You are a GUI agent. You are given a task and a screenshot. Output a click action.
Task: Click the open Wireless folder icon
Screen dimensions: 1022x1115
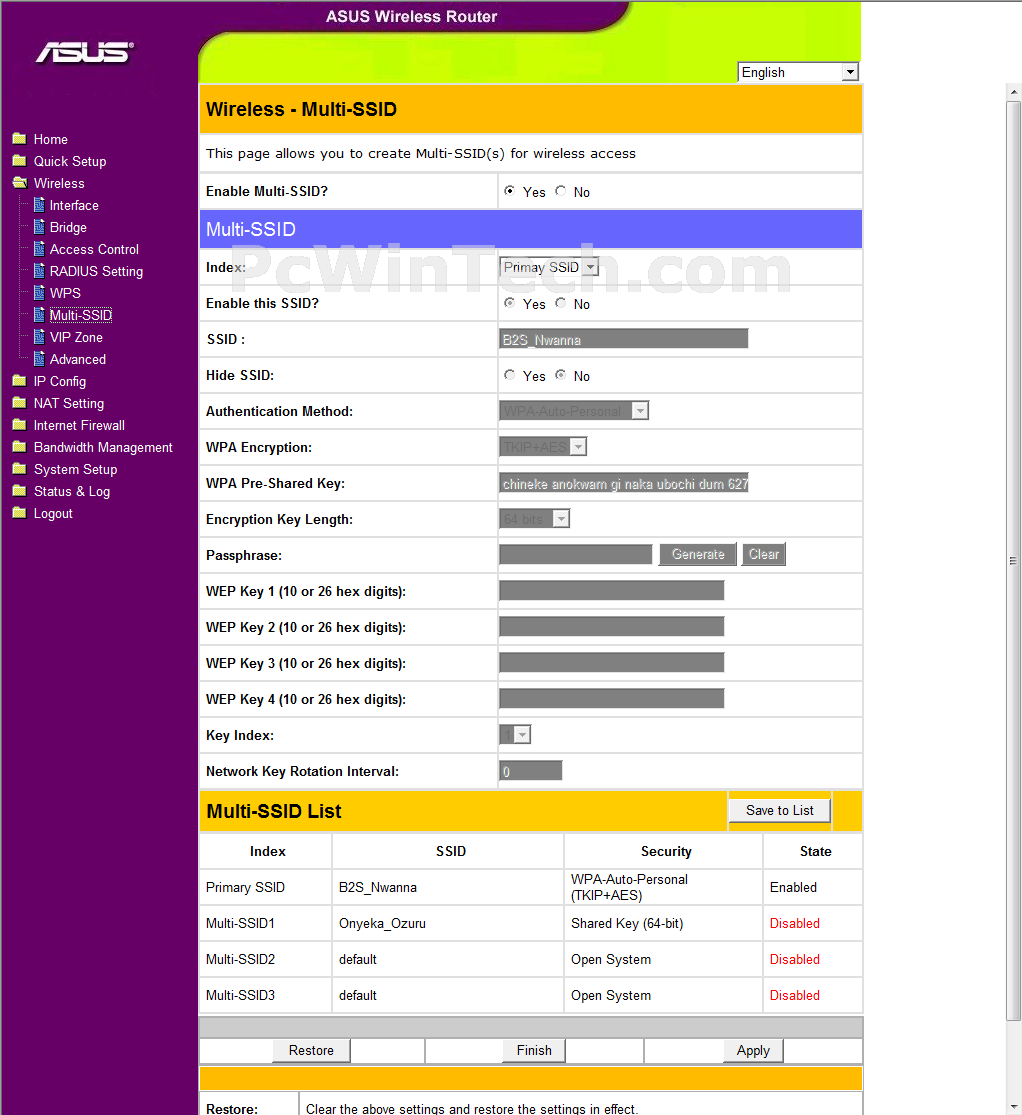pos(20,183)
